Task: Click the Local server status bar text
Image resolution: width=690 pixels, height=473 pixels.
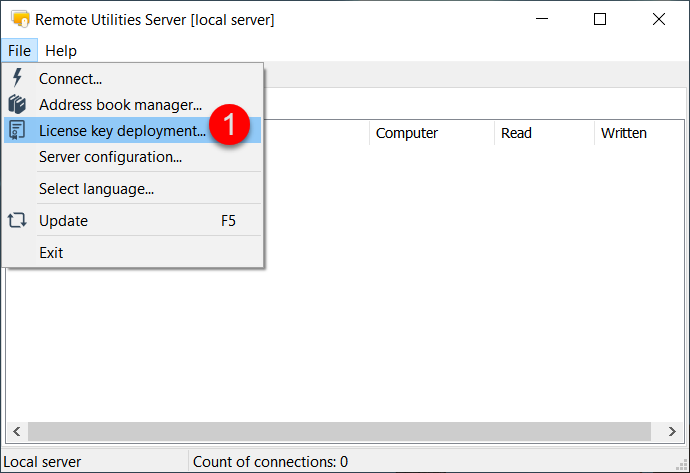Action: 42,462
